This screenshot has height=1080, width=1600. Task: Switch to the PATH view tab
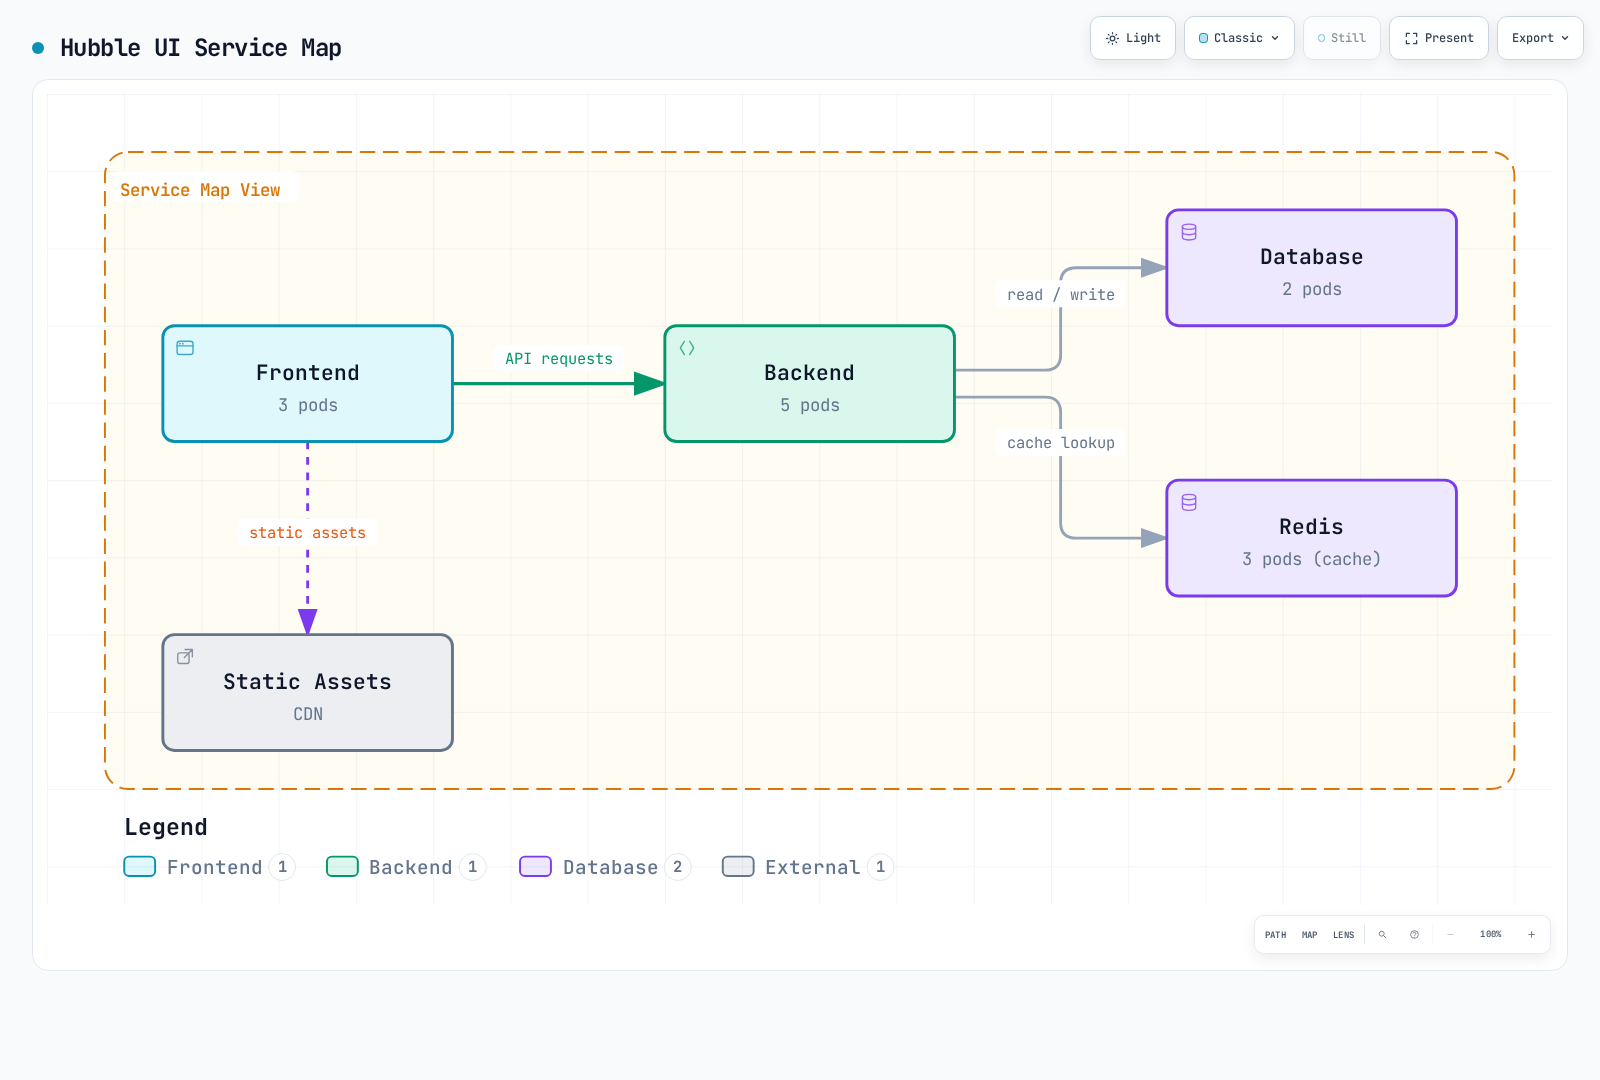[x=1275, y=935]
